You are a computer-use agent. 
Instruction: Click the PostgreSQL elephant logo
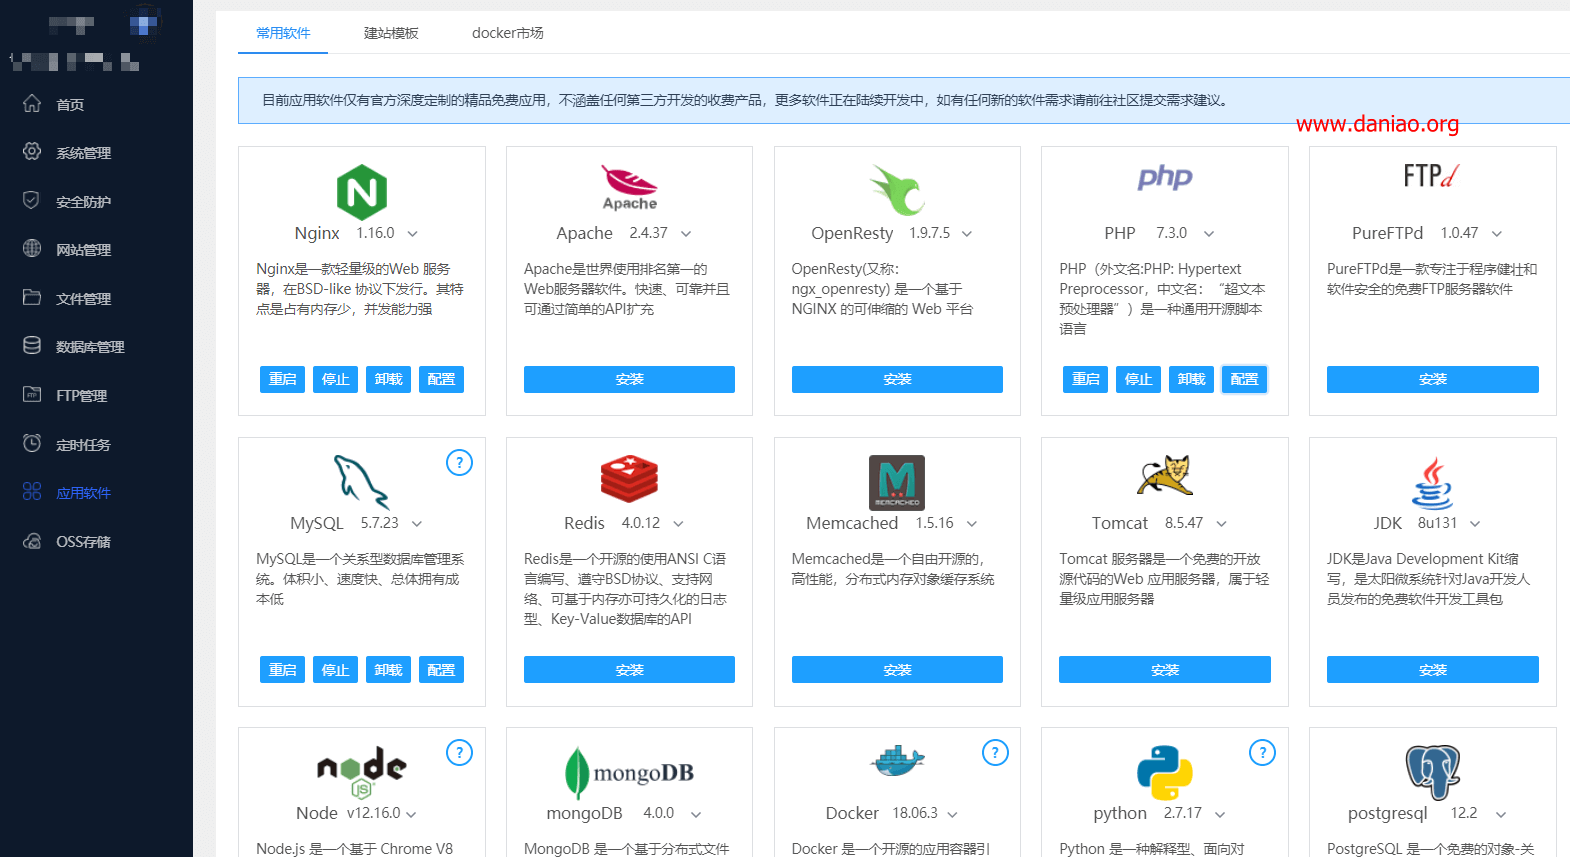[1432, 772]
